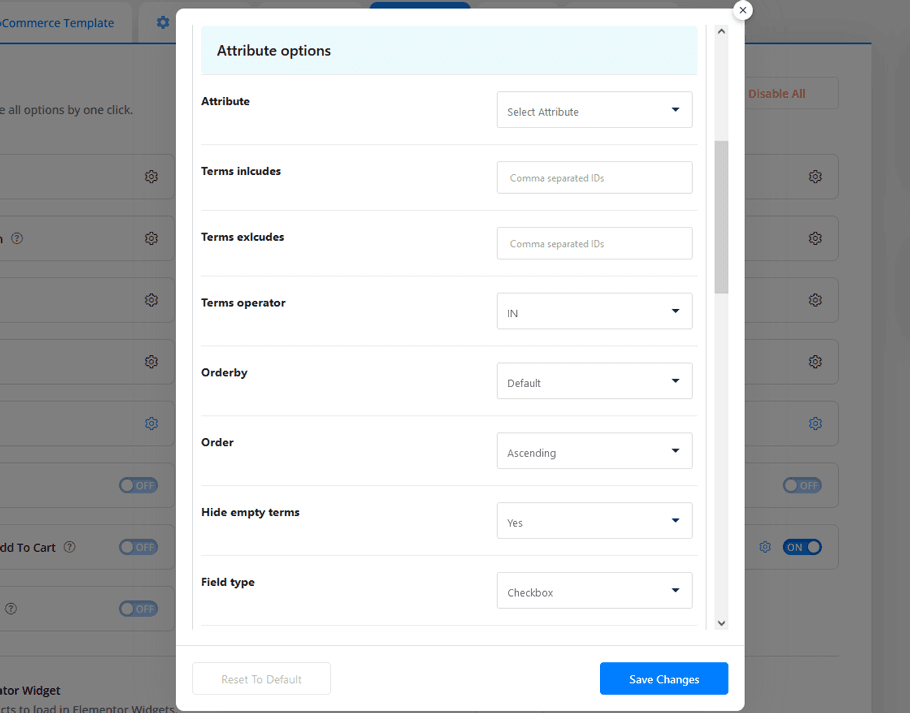The height and width of the screenshot is (713, 910).
Task: Open the gear settings beside the top-right row
Action: pos(815,176)
